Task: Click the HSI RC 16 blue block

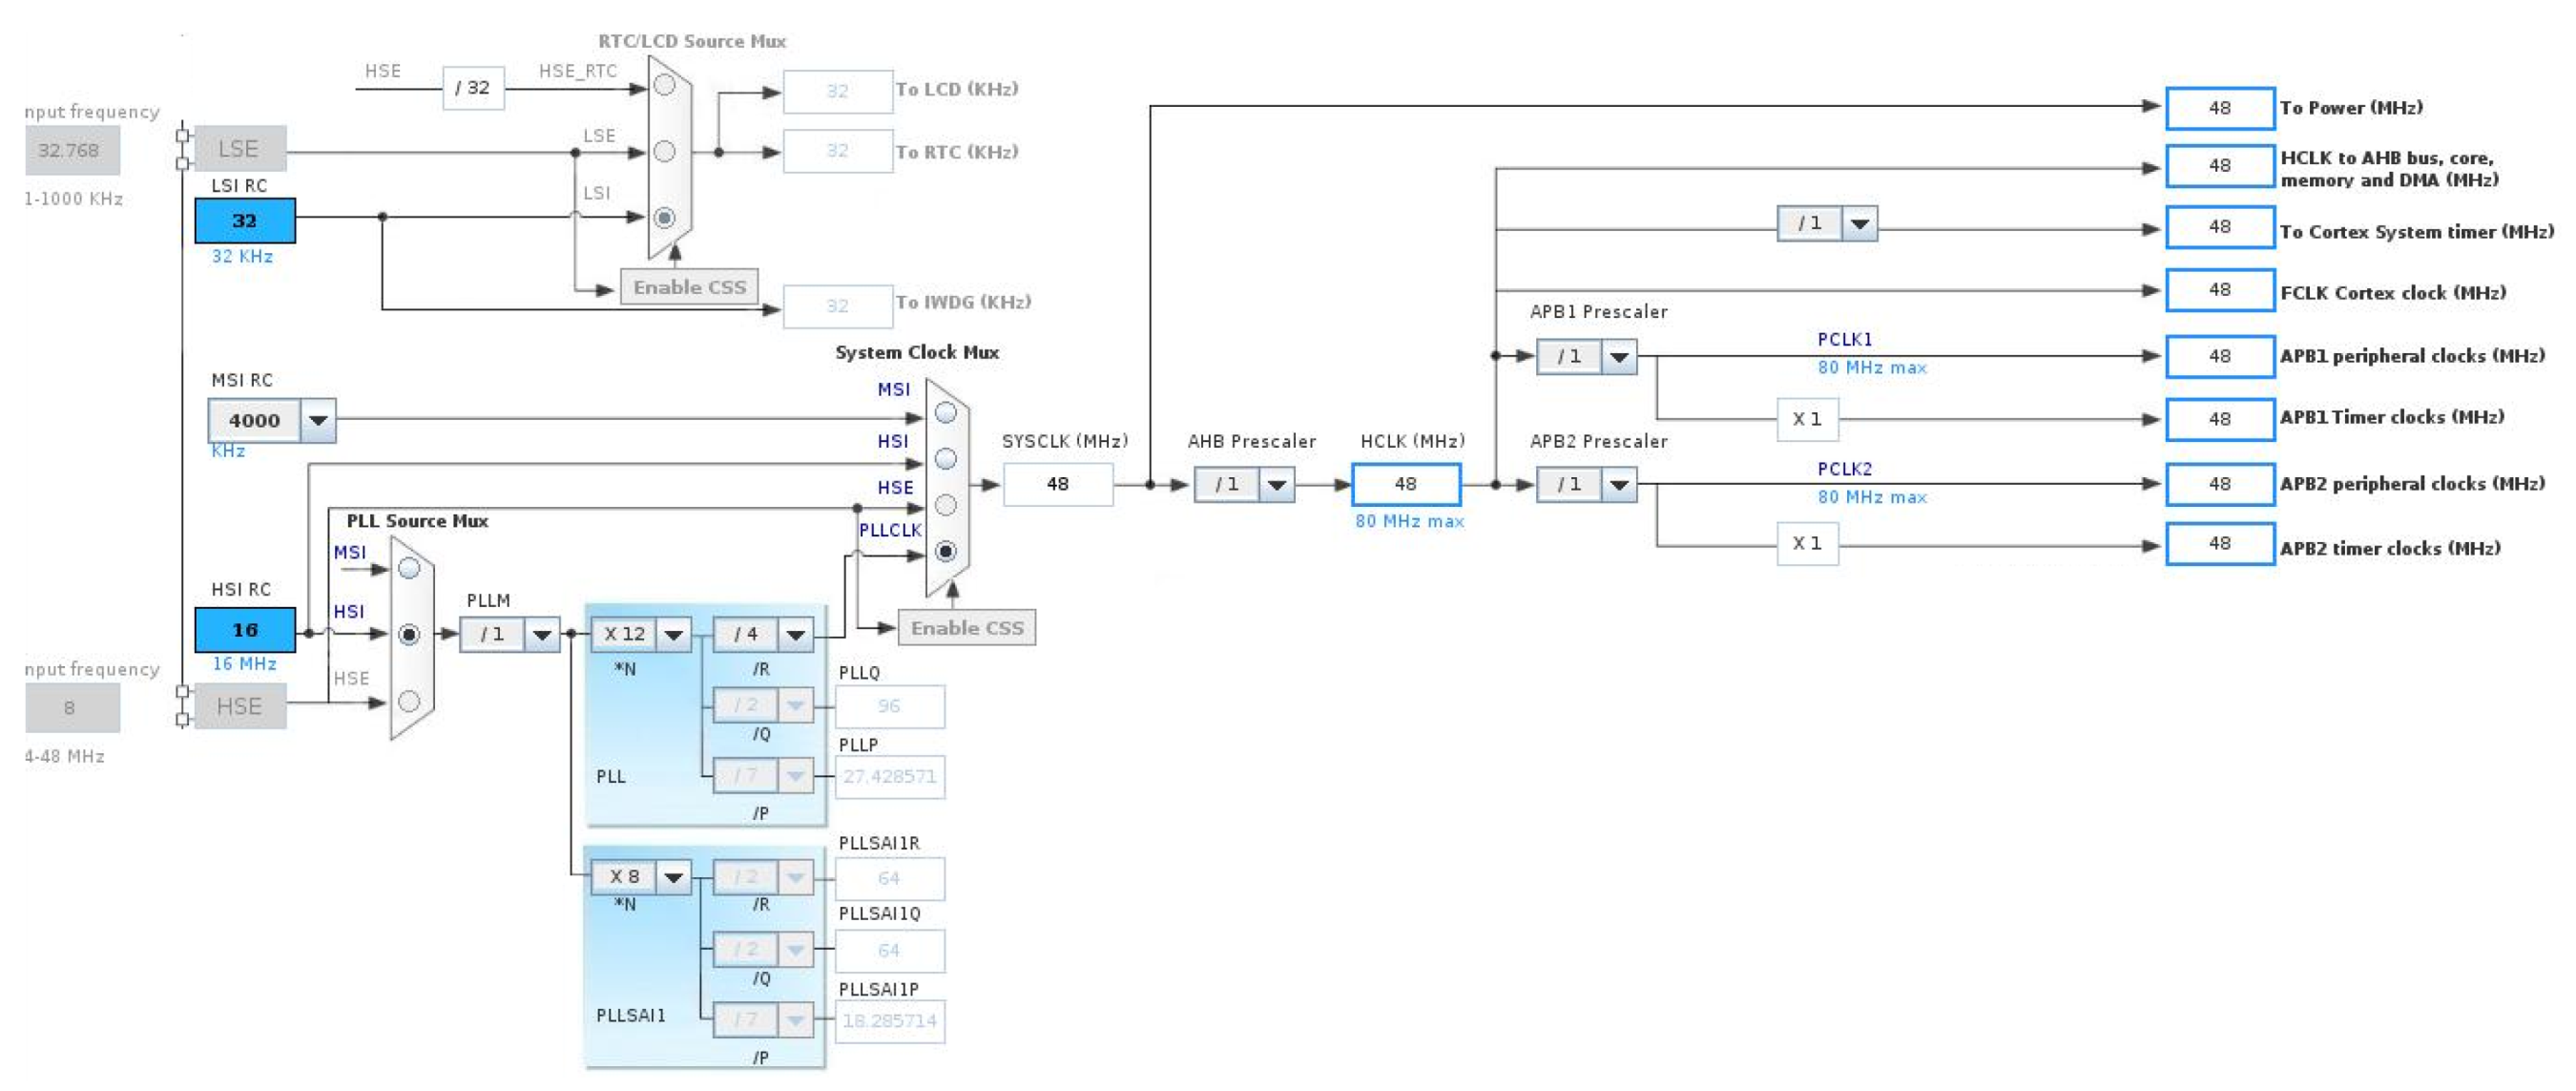Action: (245, 630)
